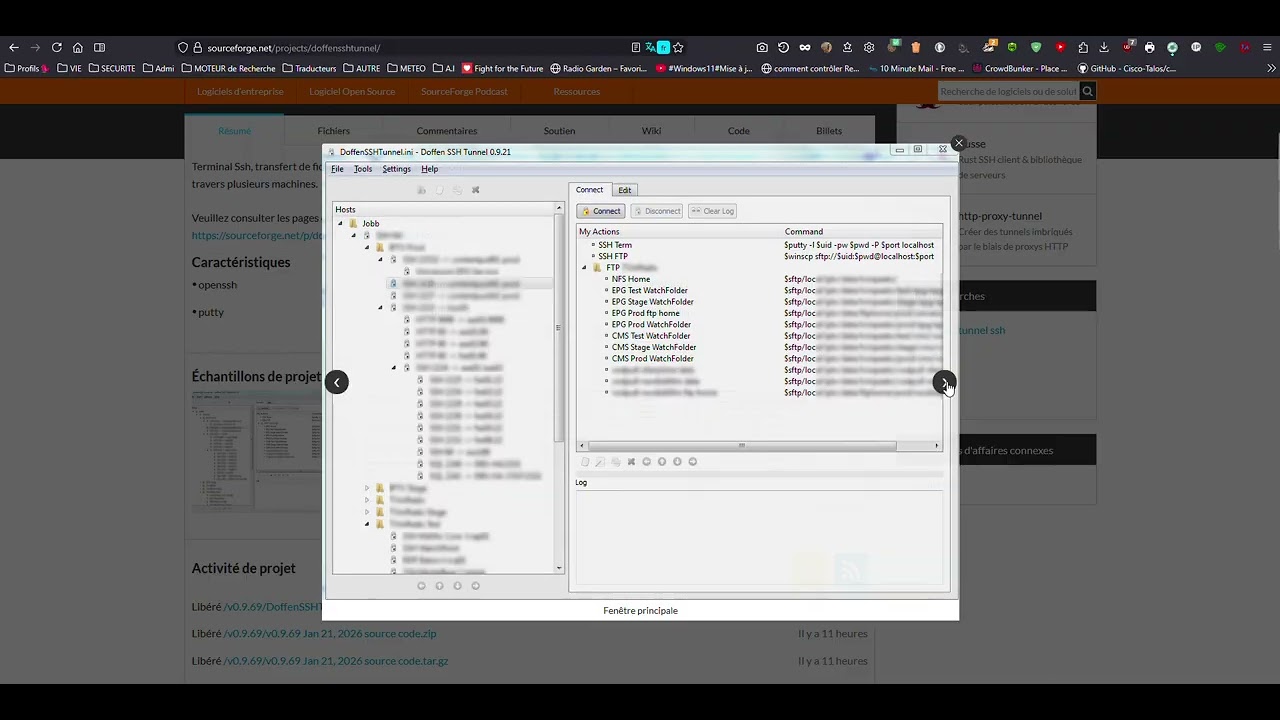This screenshot has width=1280, height=720.
Task: Open the browser downloads icon
Action: click(1104, 47)
